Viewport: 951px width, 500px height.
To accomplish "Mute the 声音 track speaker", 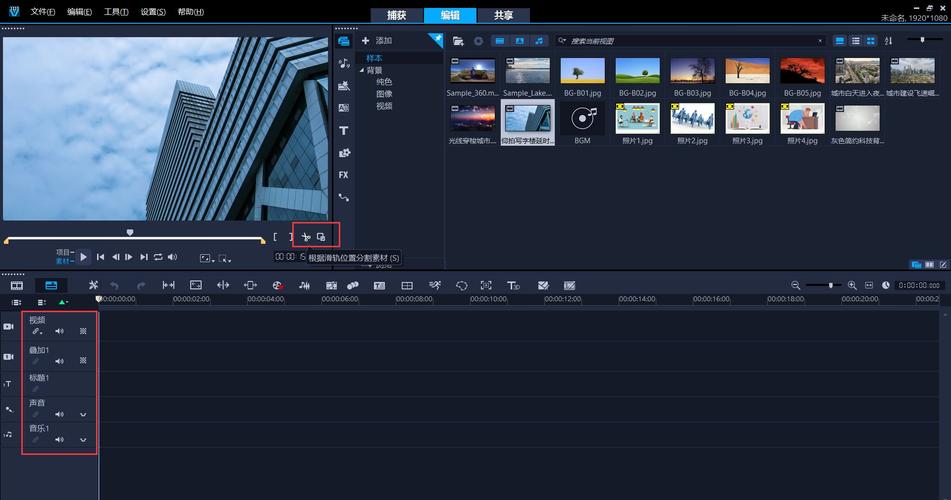I will (59, 414).
